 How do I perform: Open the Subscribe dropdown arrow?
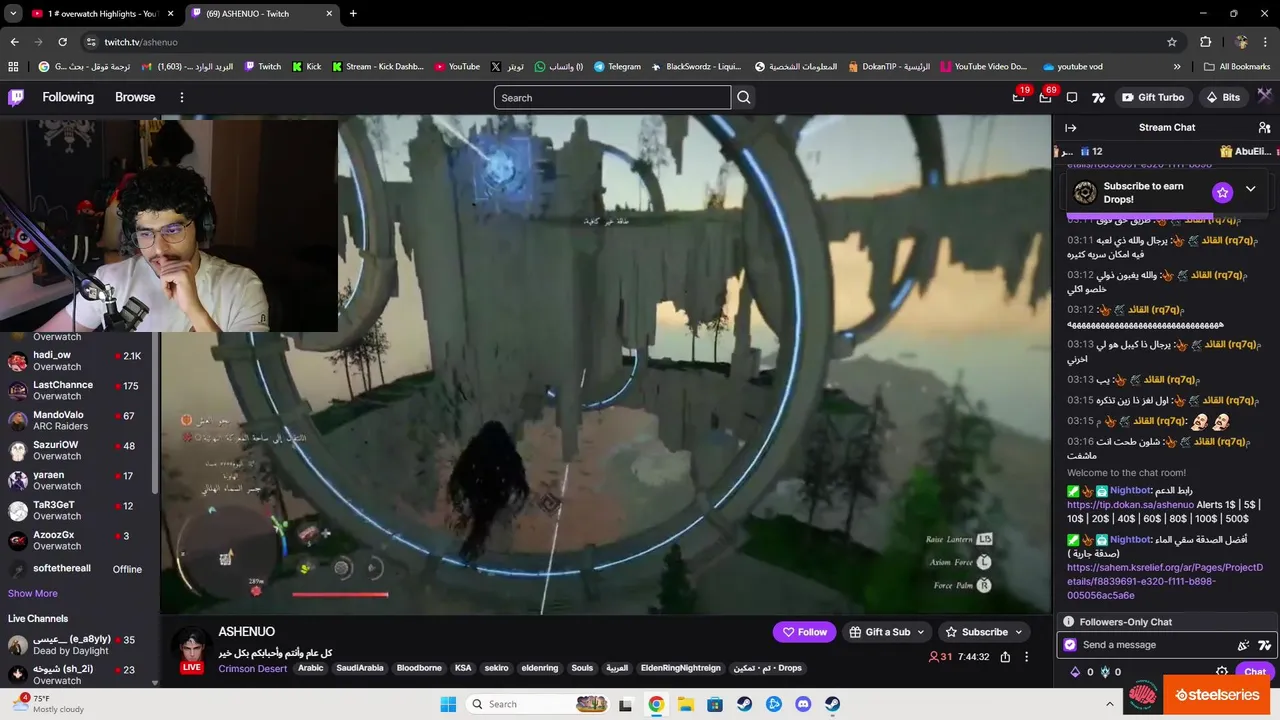coord(1018,632)
